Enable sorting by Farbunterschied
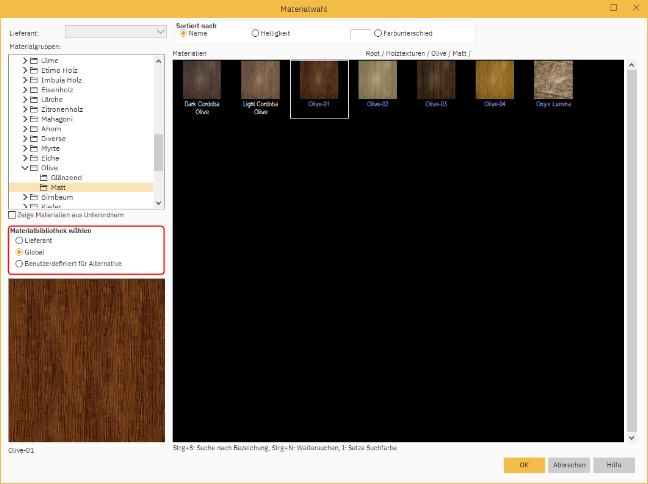 tap(377, 33)
